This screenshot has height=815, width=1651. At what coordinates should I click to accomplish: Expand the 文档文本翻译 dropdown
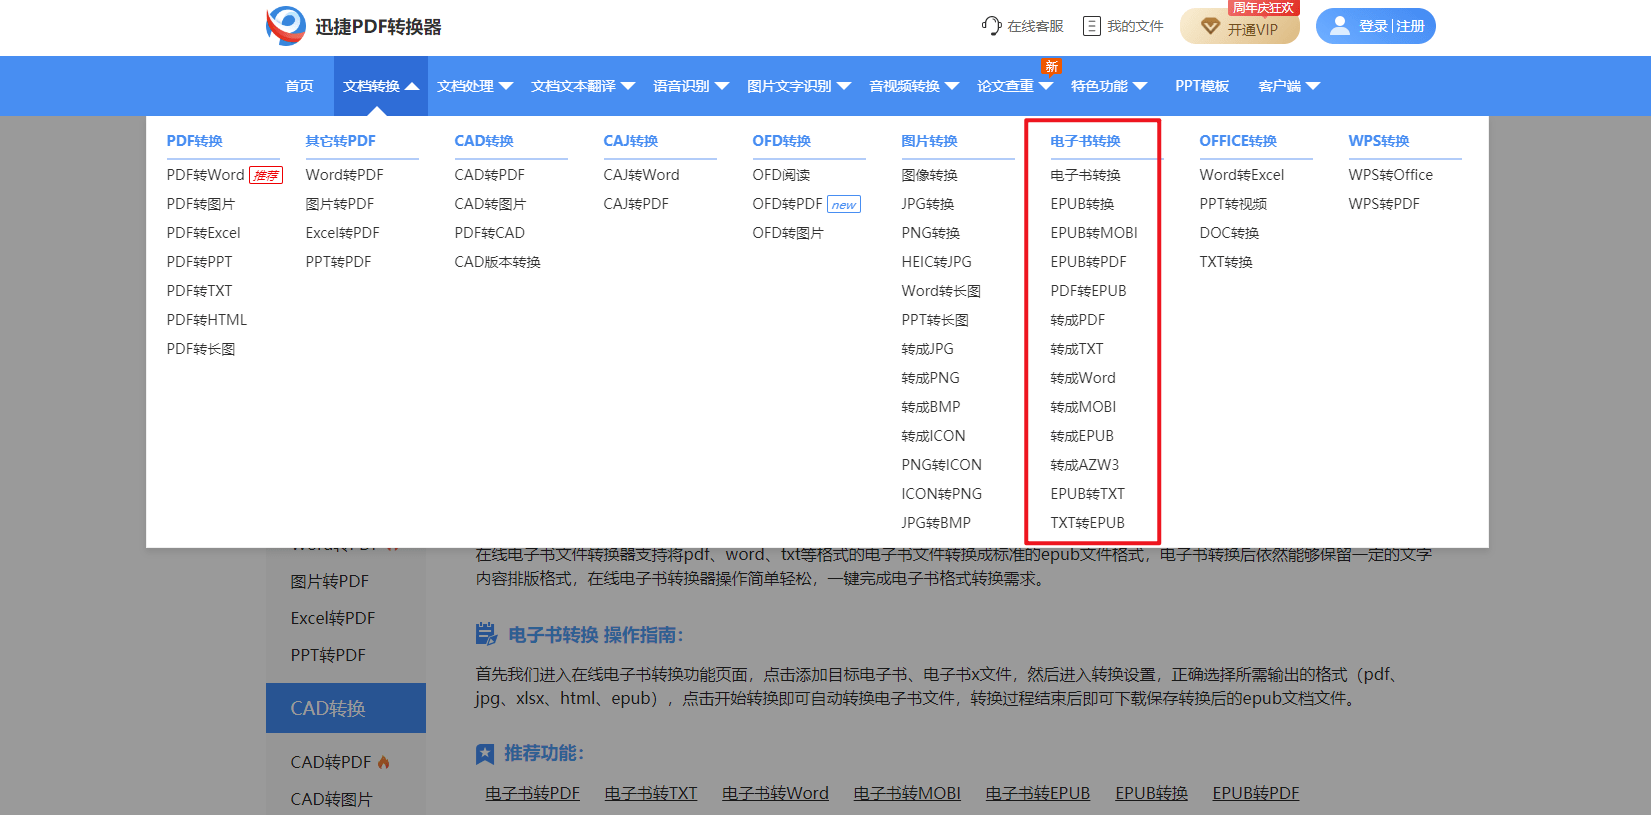tap(583, 86)
